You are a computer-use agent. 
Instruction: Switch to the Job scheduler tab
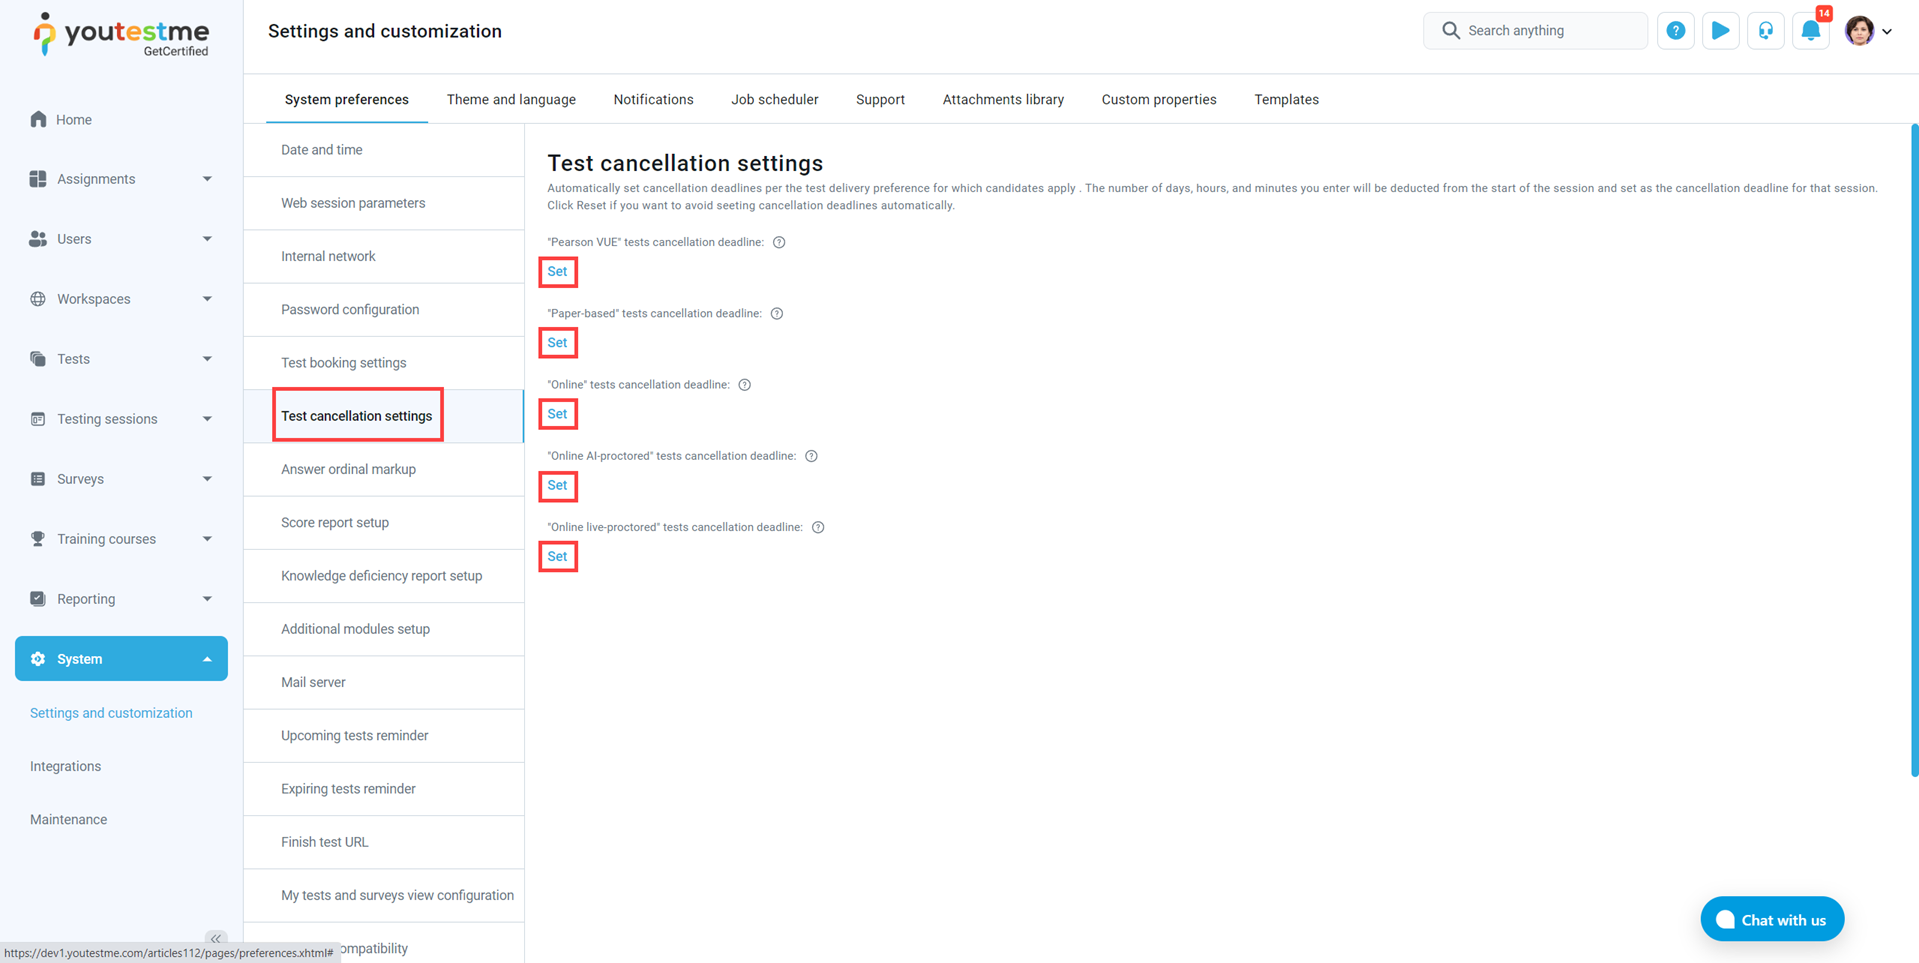(x=774, y=100)
